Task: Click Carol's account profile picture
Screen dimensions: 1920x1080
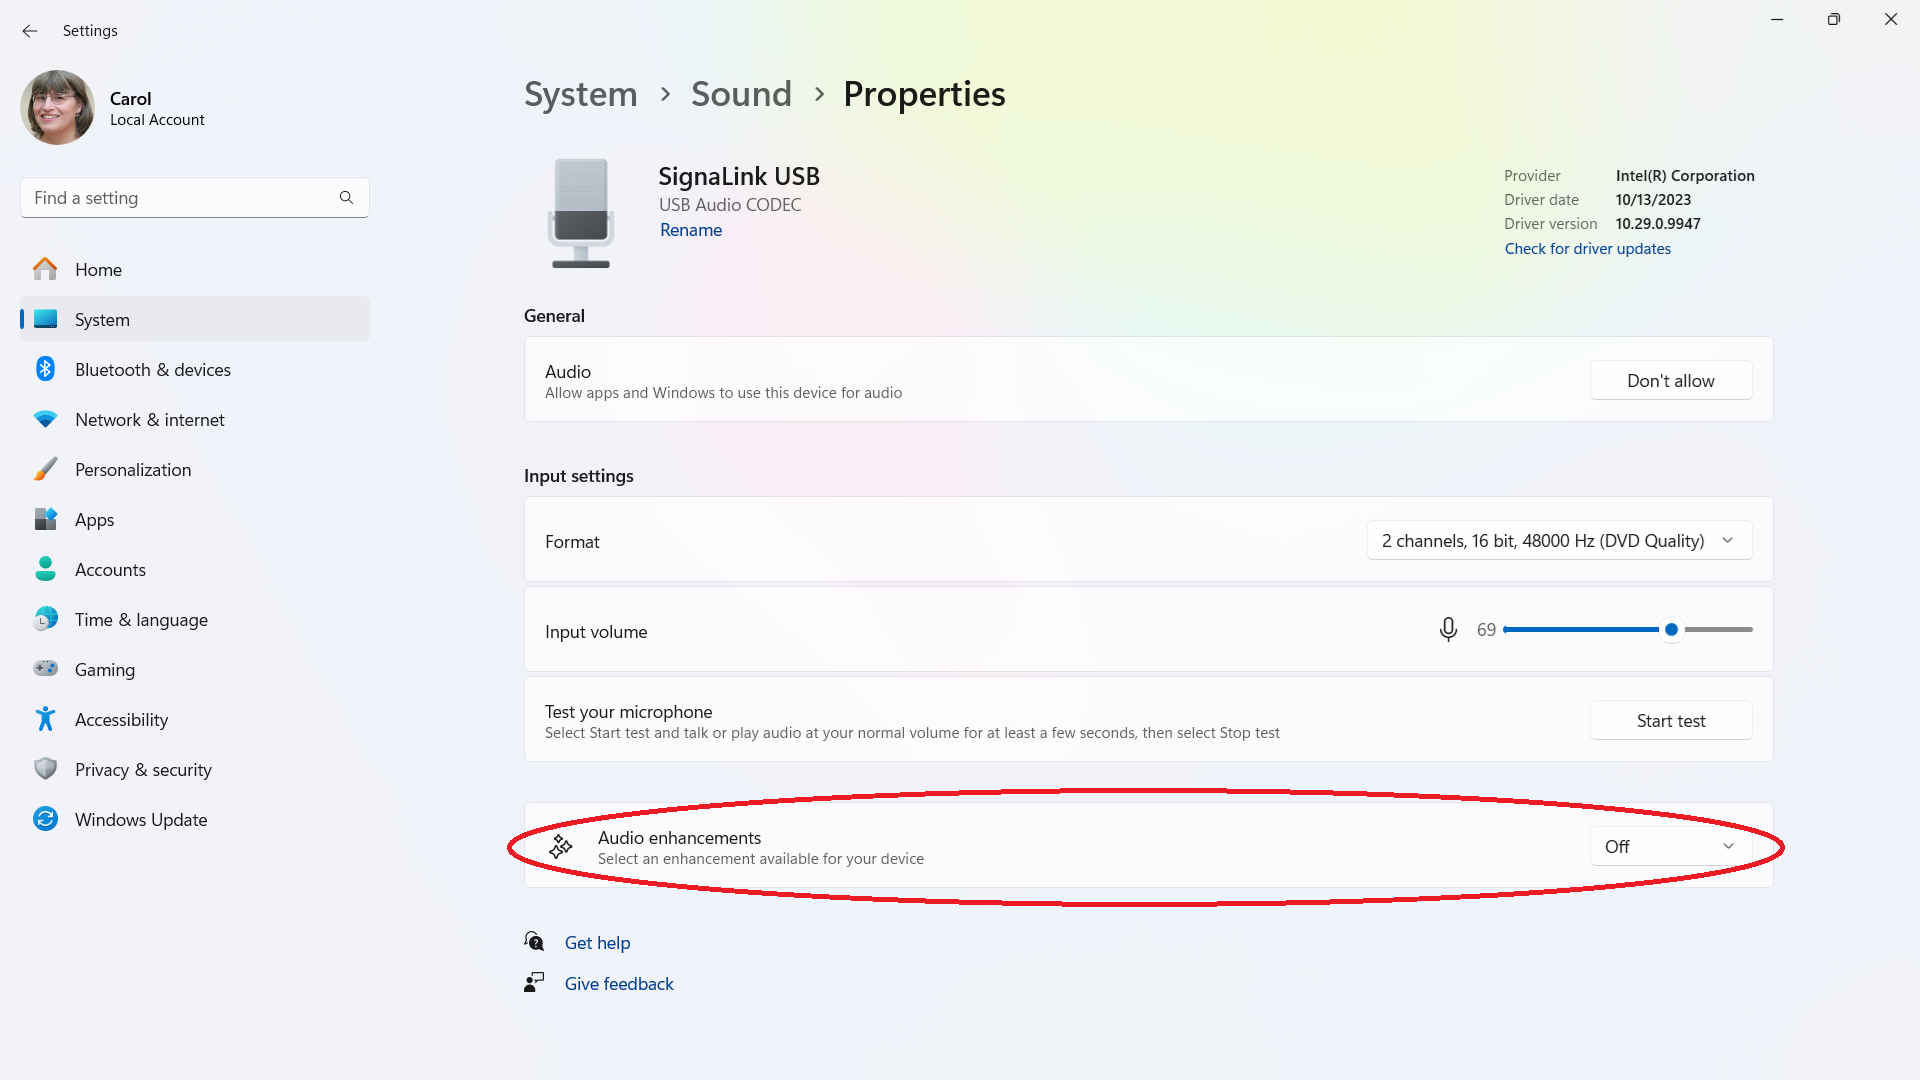Action: [57, 107]
